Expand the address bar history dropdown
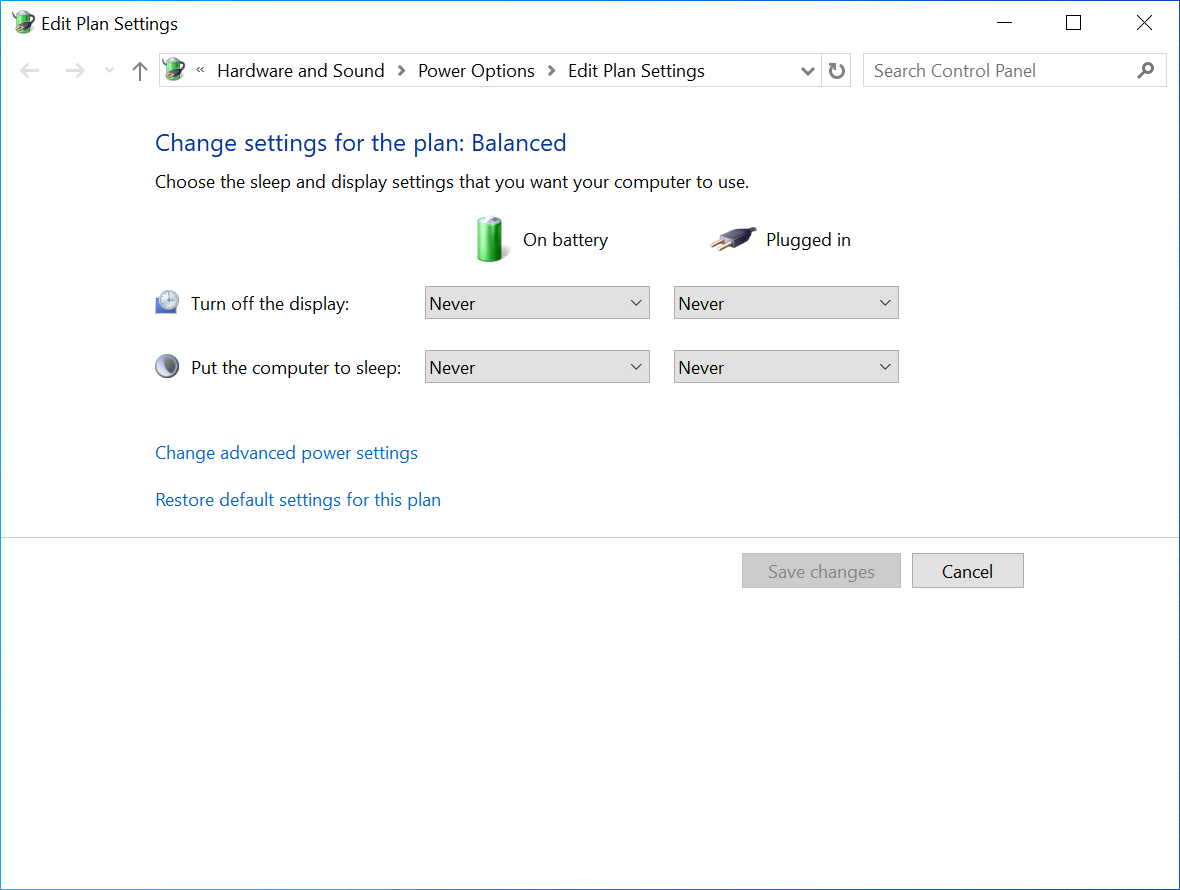Viewport: 1180px width, 890px height. (808, 71)
